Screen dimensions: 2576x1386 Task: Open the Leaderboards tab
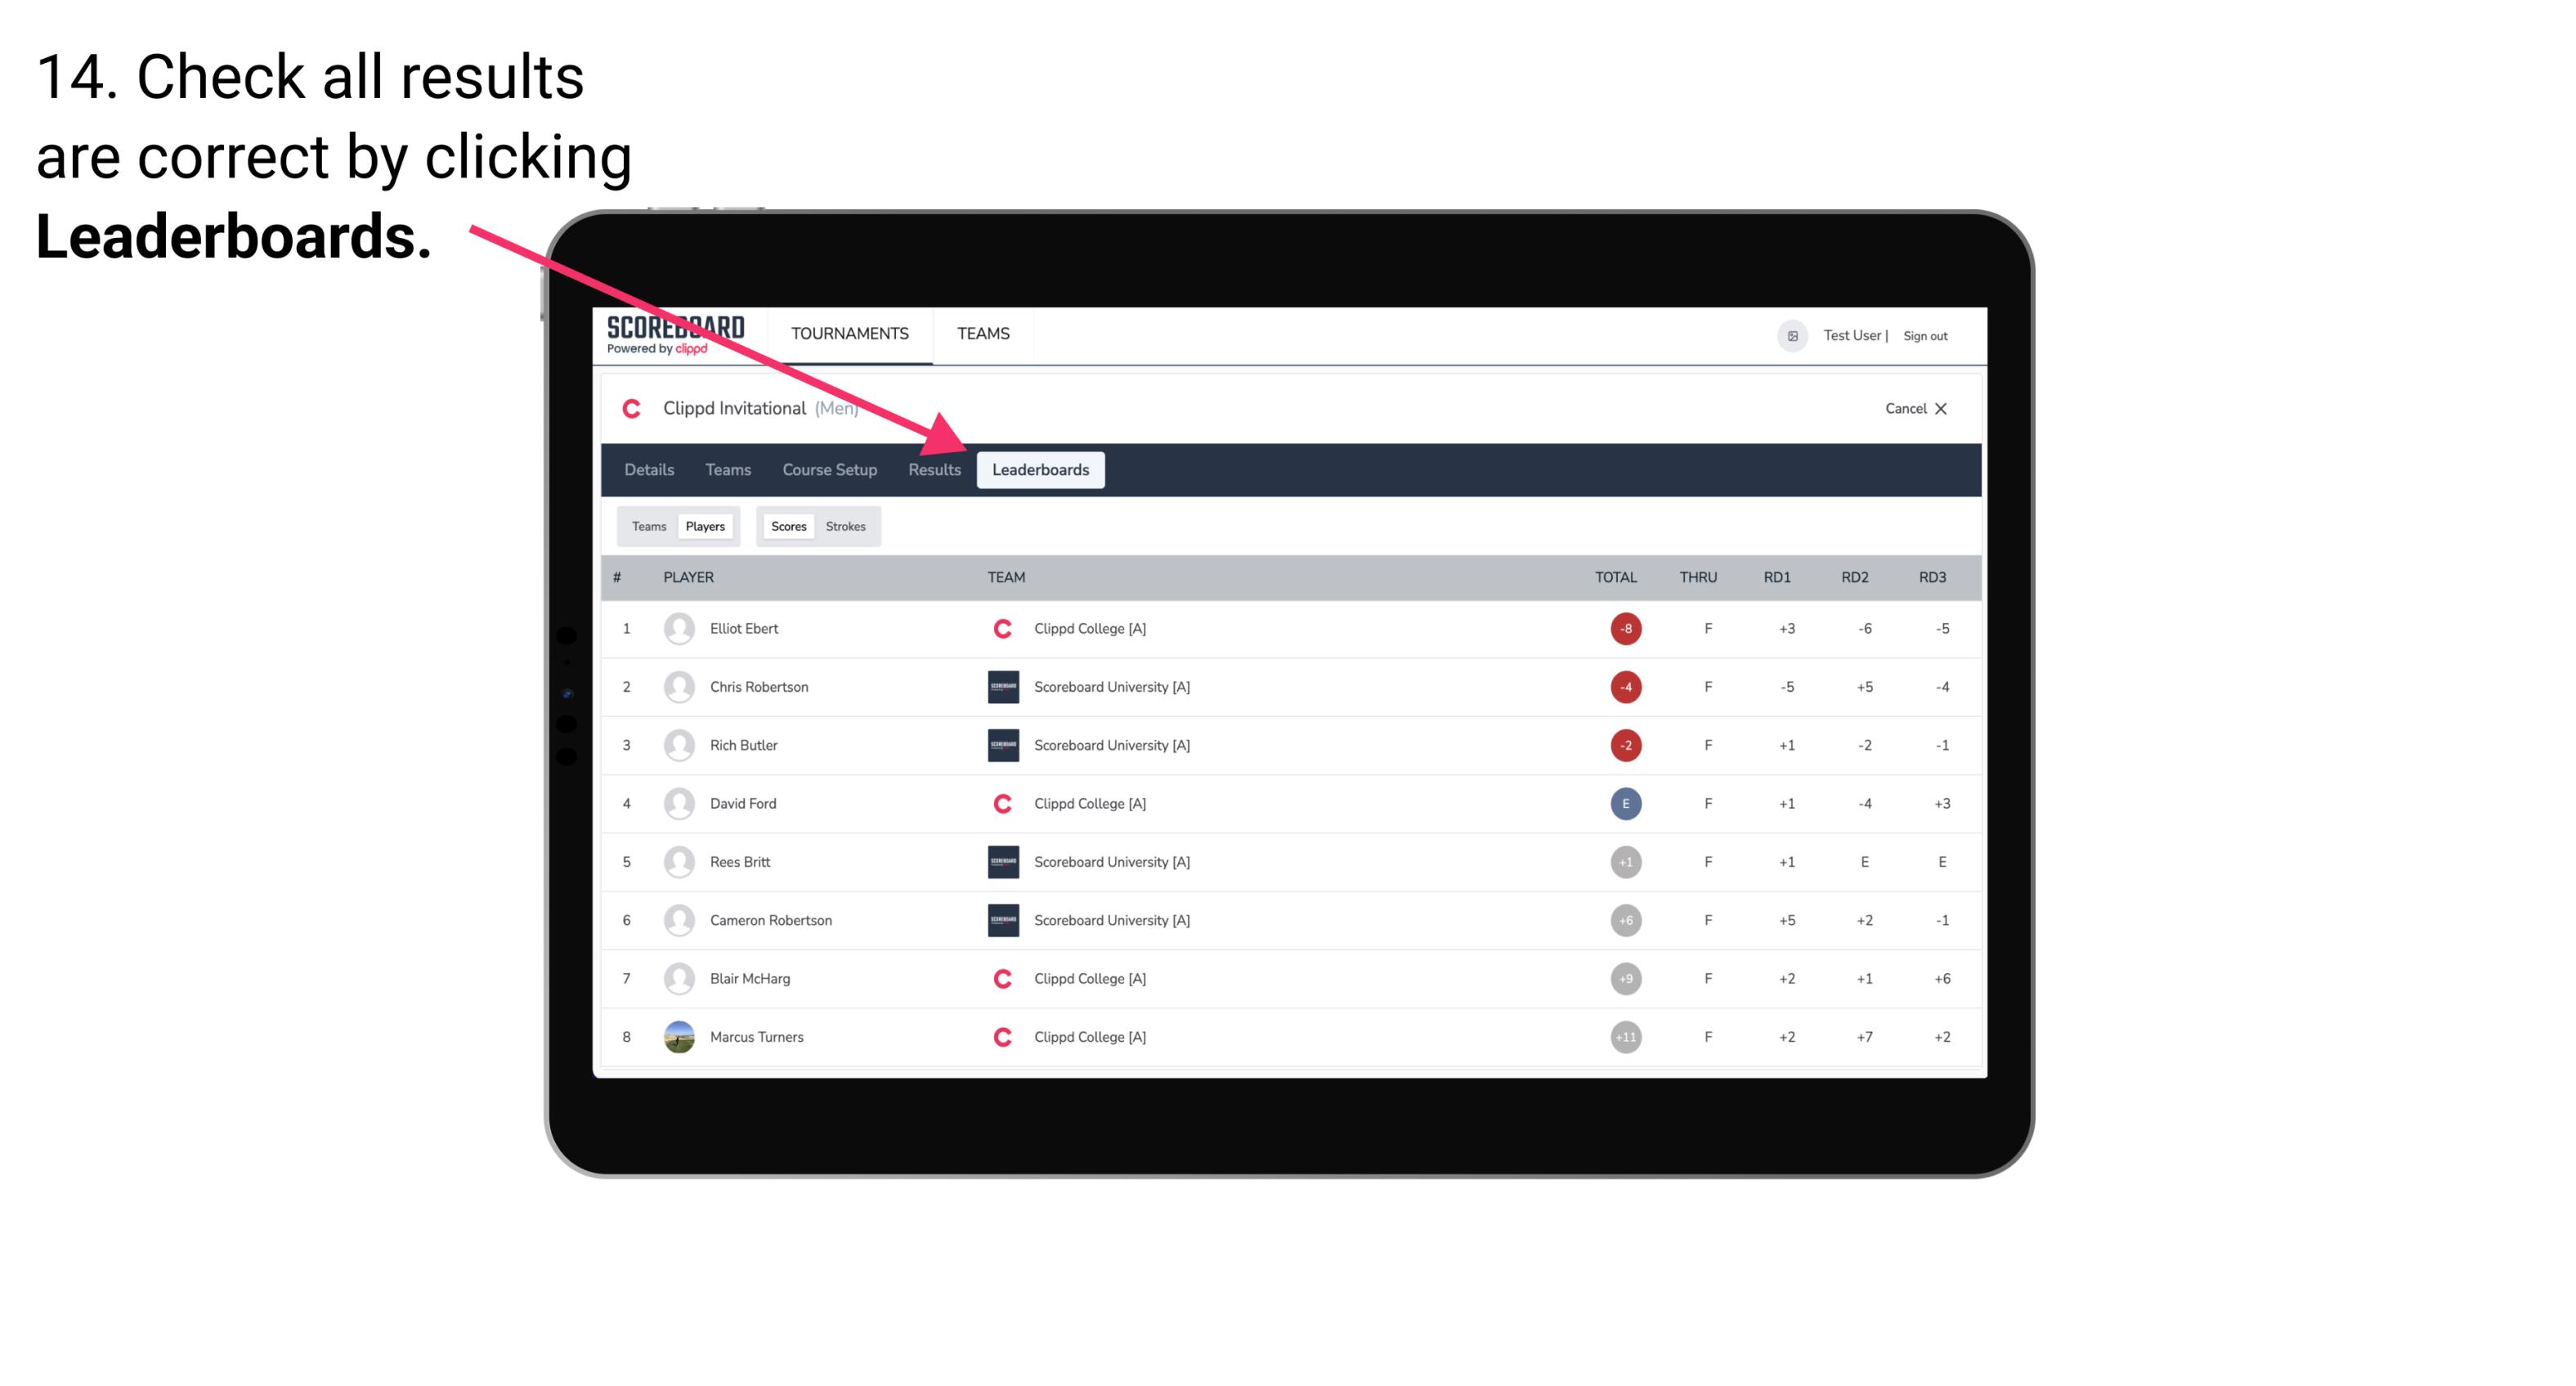tap(1042, 471)
